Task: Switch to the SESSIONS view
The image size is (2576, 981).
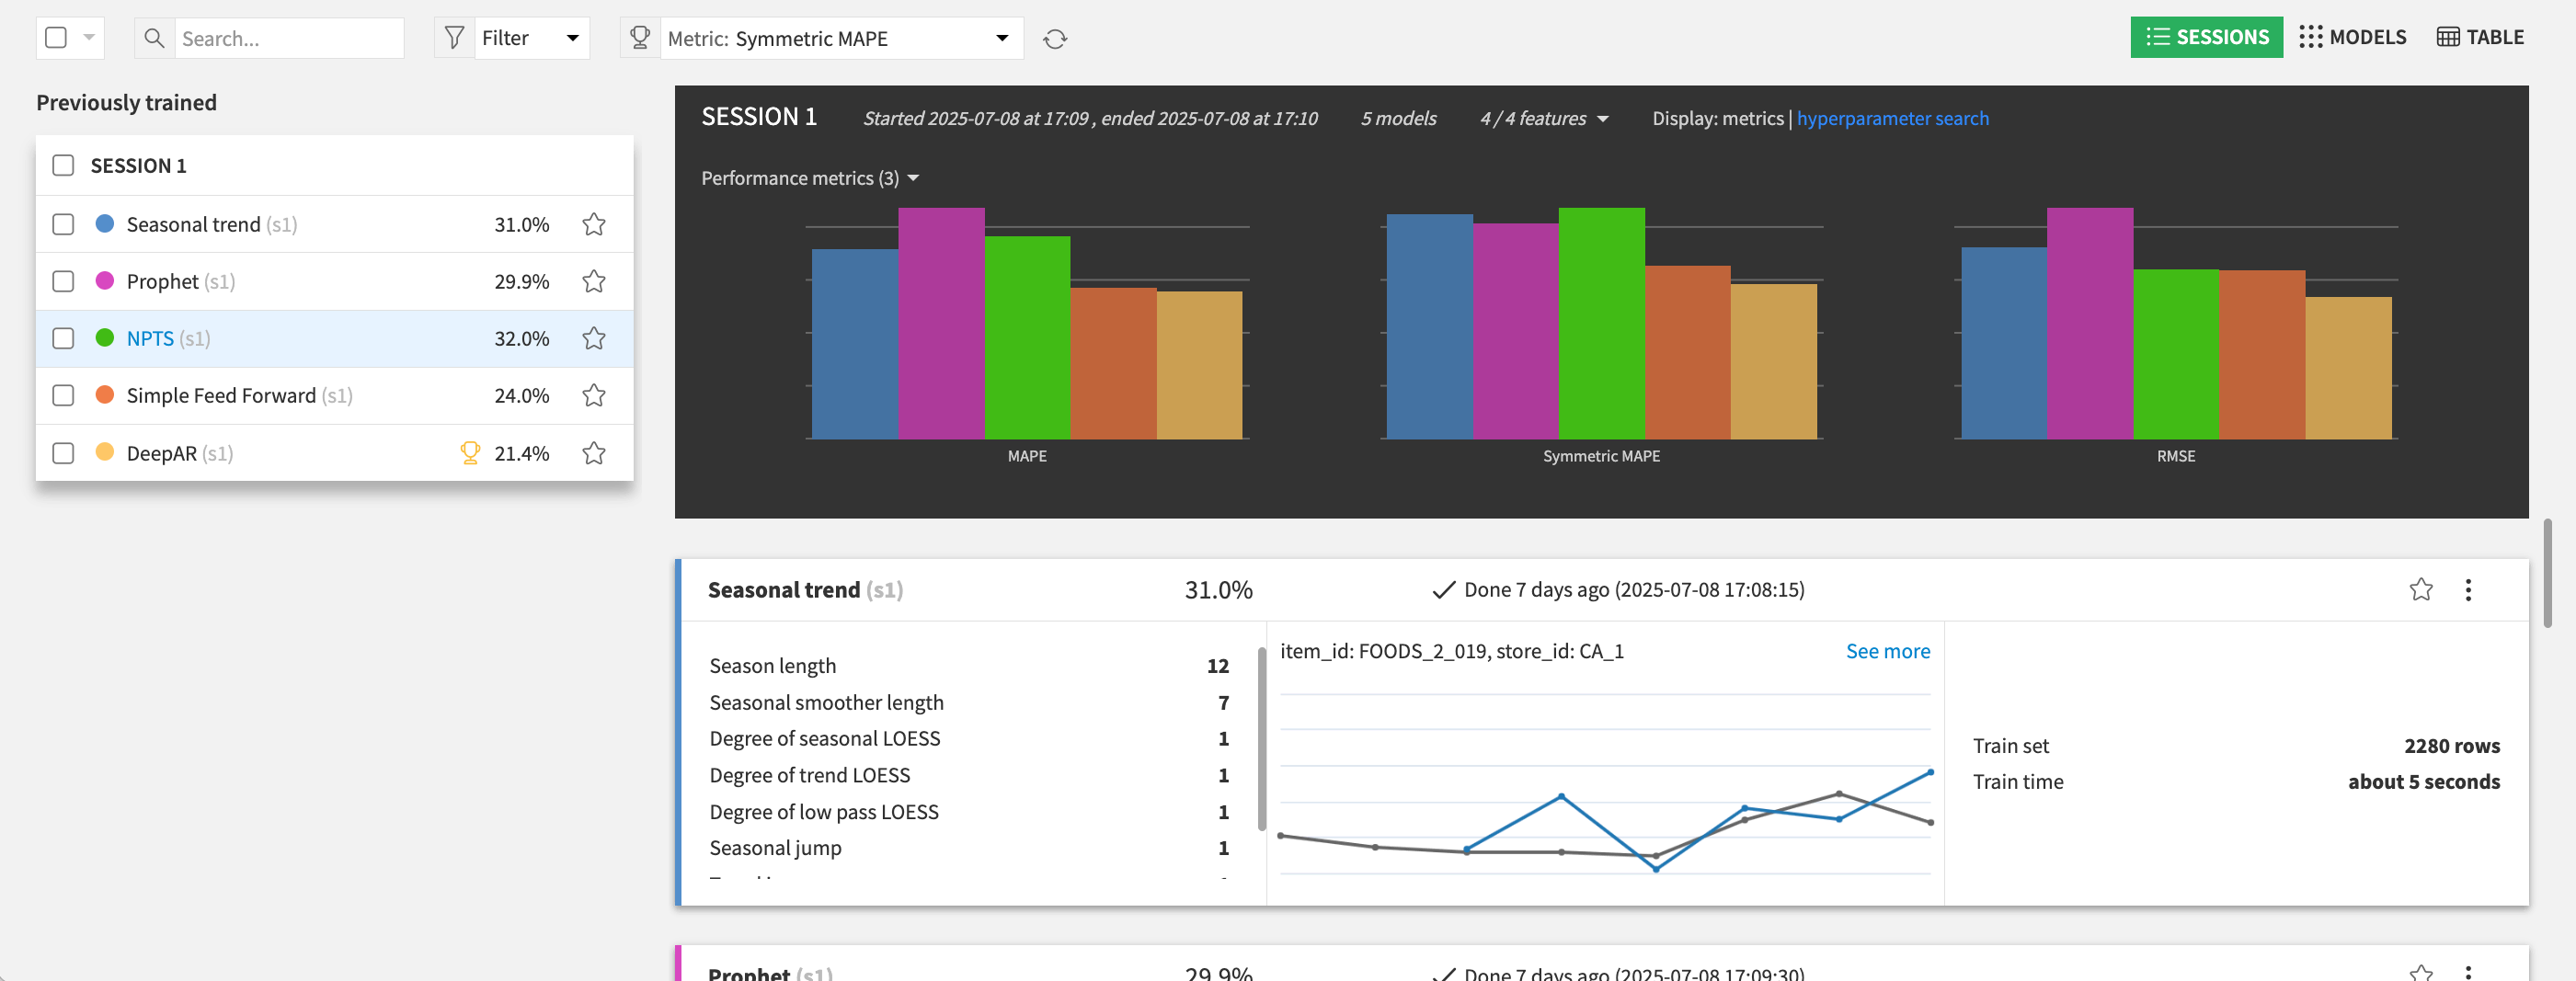Action: point(2207,37)
